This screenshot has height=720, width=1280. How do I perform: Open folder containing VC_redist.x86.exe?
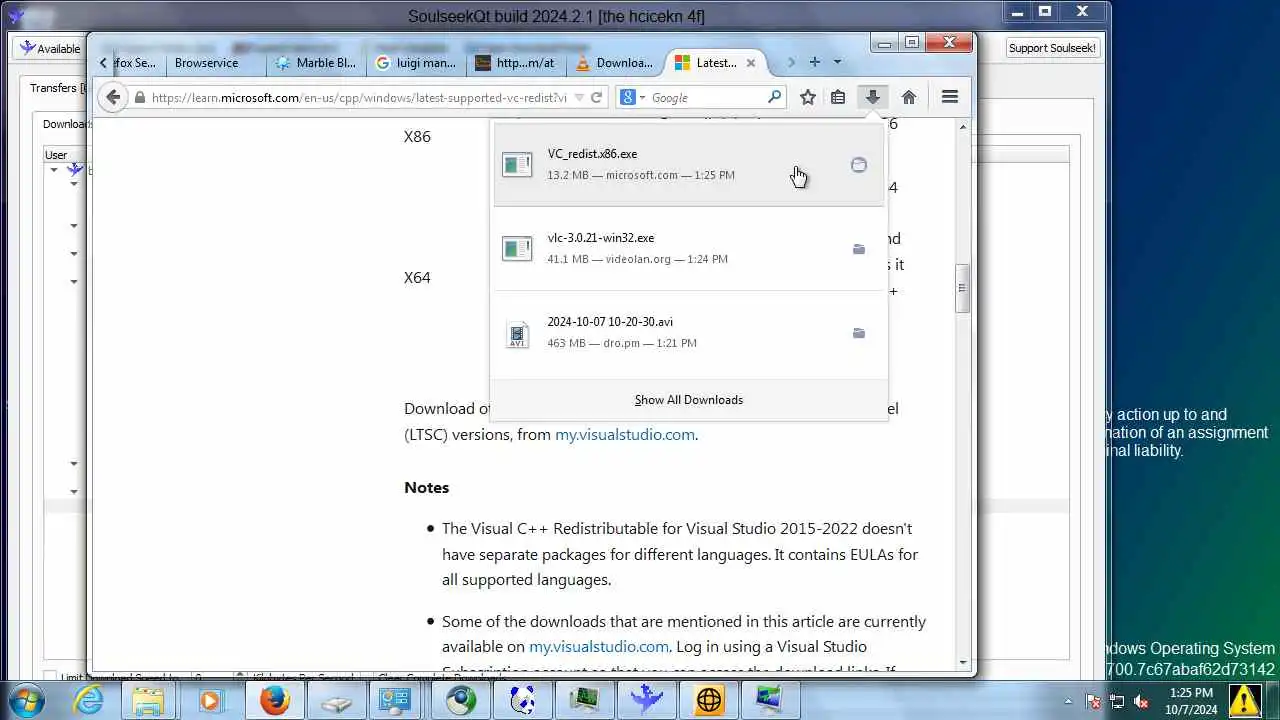pos(859,165)
